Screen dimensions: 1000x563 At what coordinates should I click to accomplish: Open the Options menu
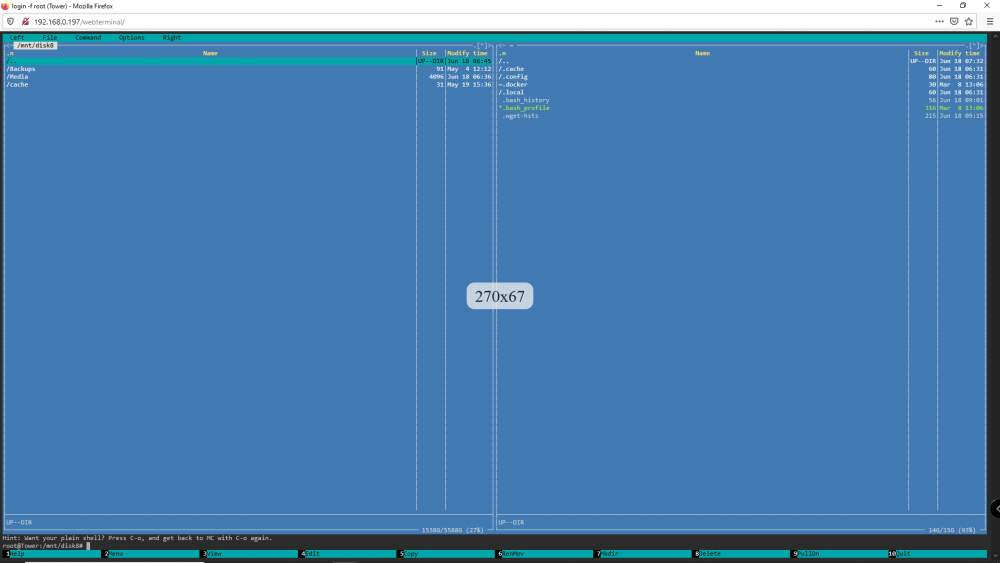click(131, 38)
